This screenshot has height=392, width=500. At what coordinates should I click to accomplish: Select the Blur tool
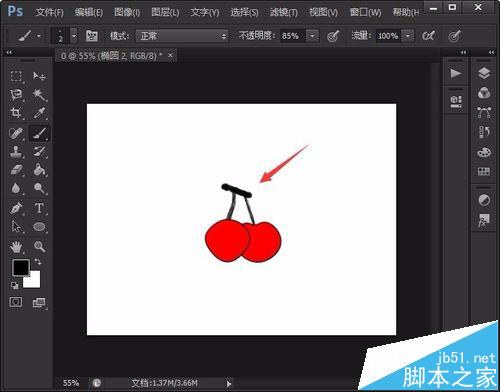coord(16,188)
